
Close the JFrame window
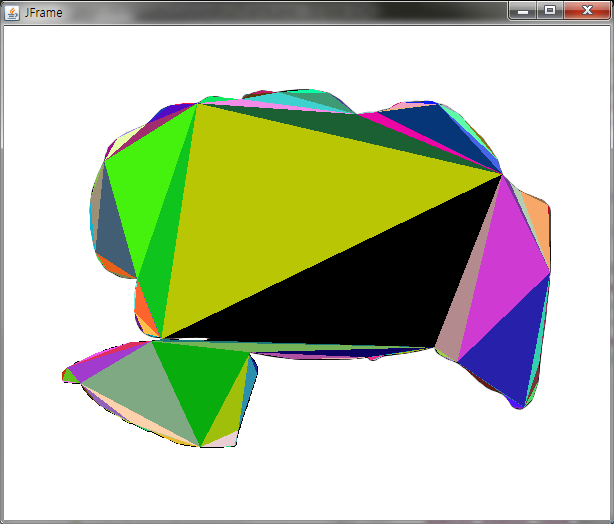coord(587,11)
